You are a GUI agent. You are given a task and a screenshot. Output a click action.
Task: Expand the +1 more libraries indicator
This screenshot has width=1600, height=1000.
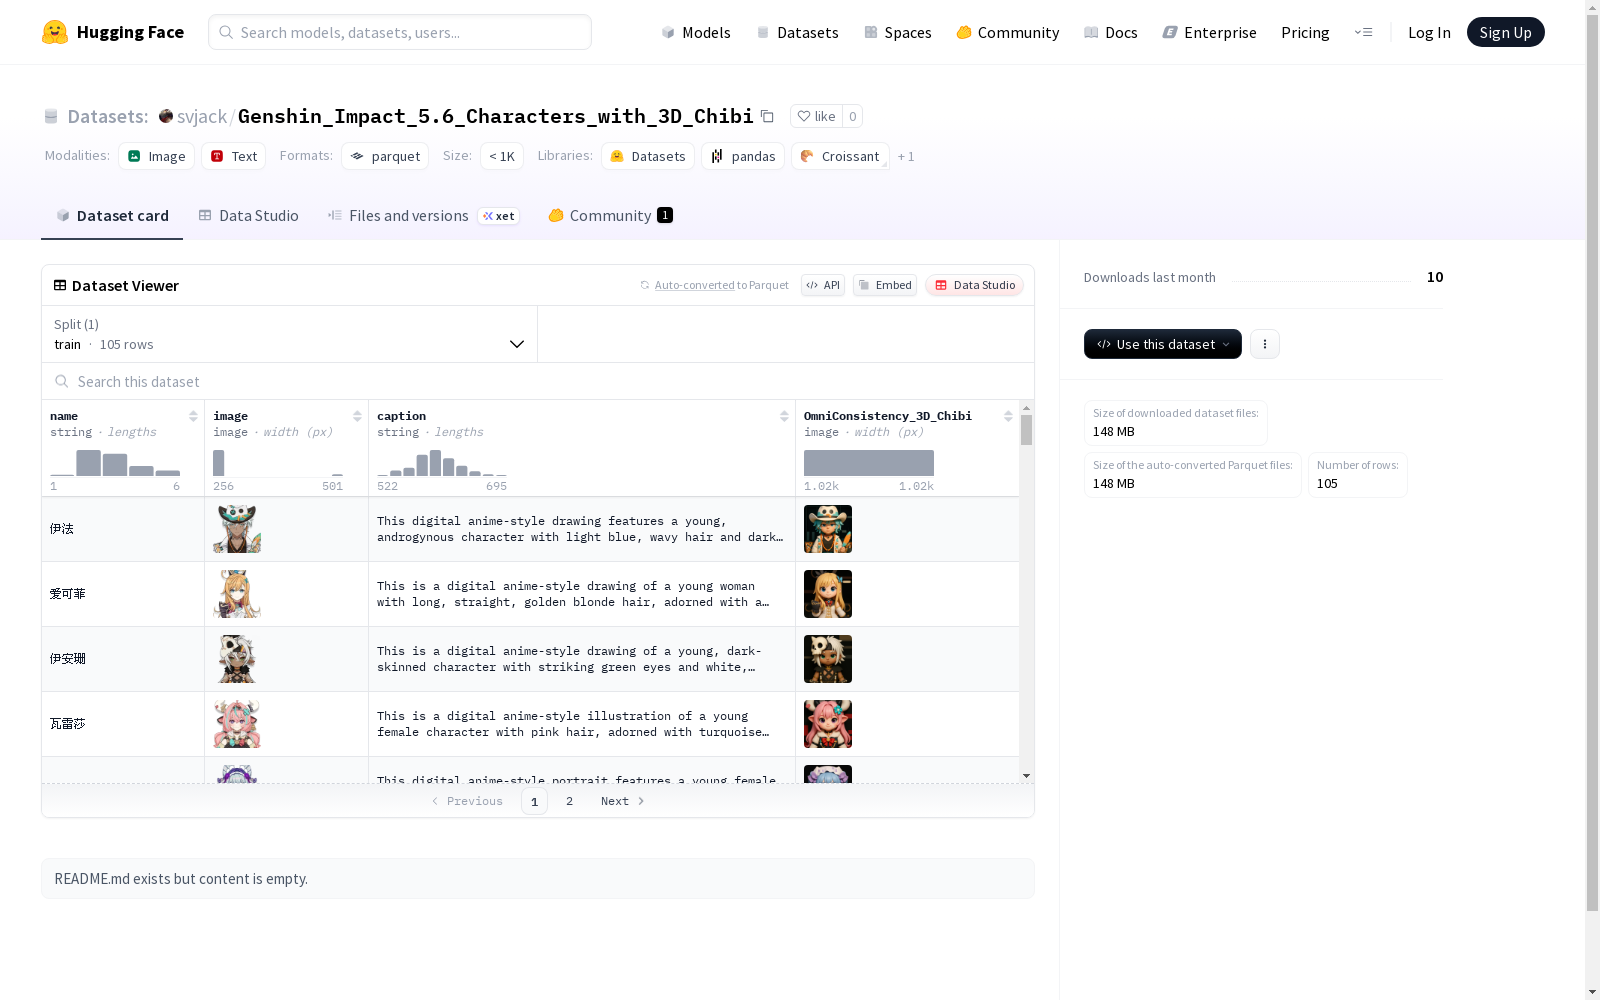click(x=906, y=157)
